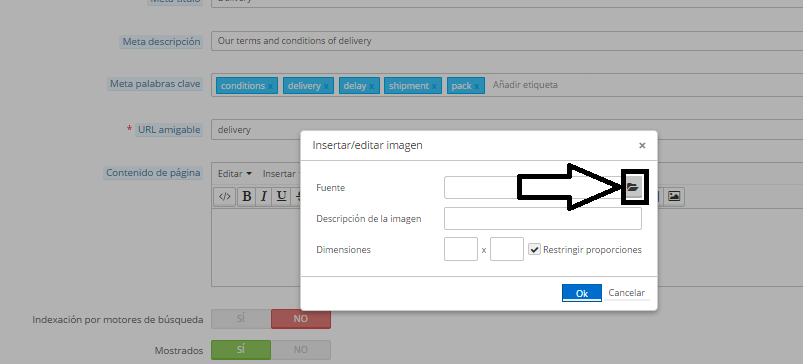Remove the pack keyword tag
The height and width of the screenshot is (364, 803).
pyautogui.click(x=476, y=86)
